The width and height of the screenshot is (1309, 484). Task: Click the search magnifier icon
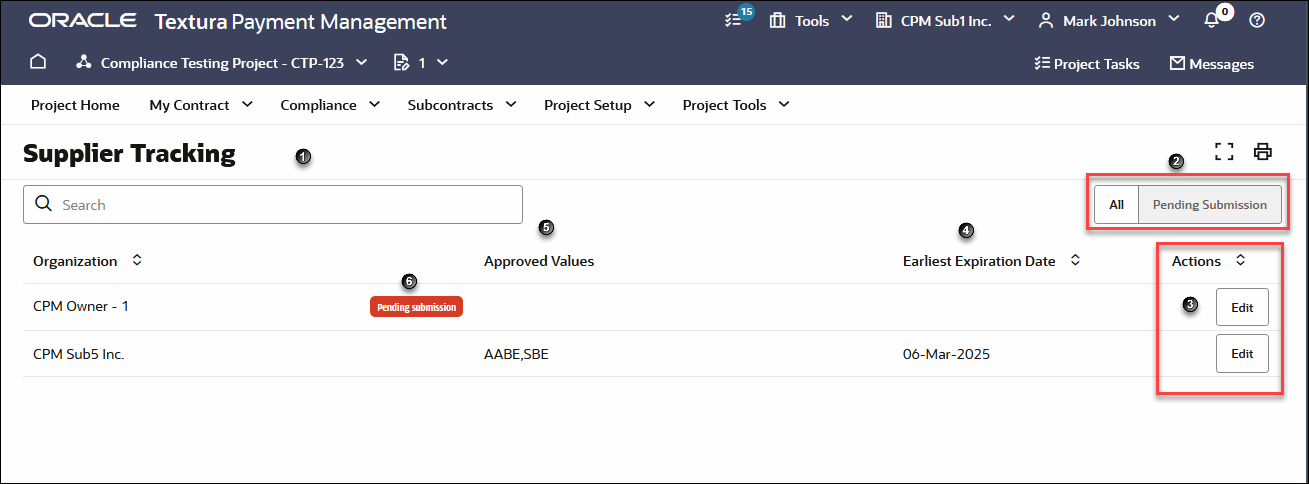pyautogui.click(x=43, y=204)
